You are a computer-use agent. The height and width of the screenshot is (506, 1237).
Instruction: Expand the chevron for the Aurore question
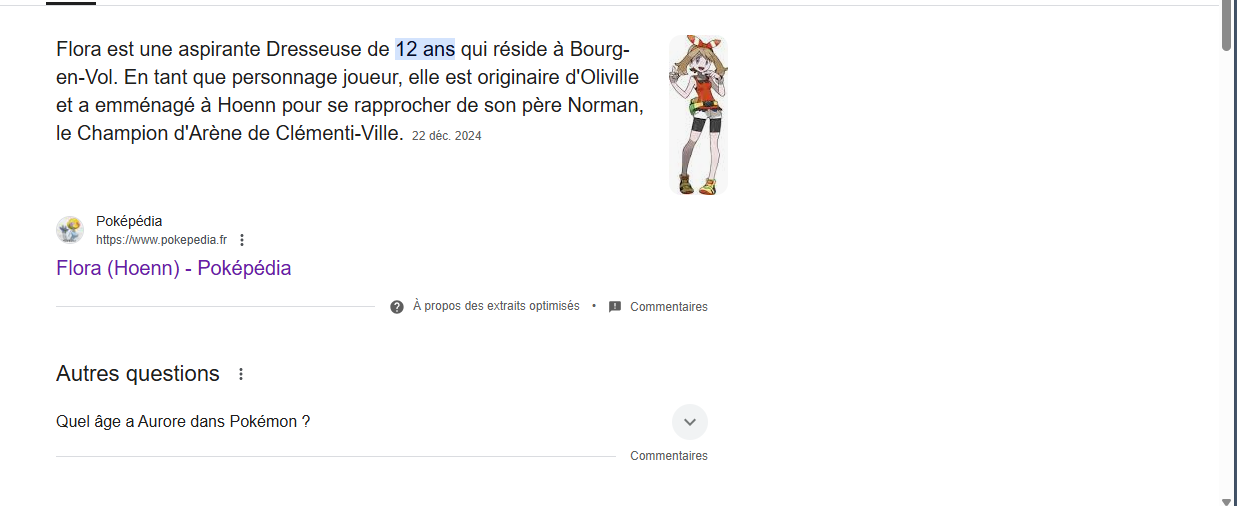(689, 422)
